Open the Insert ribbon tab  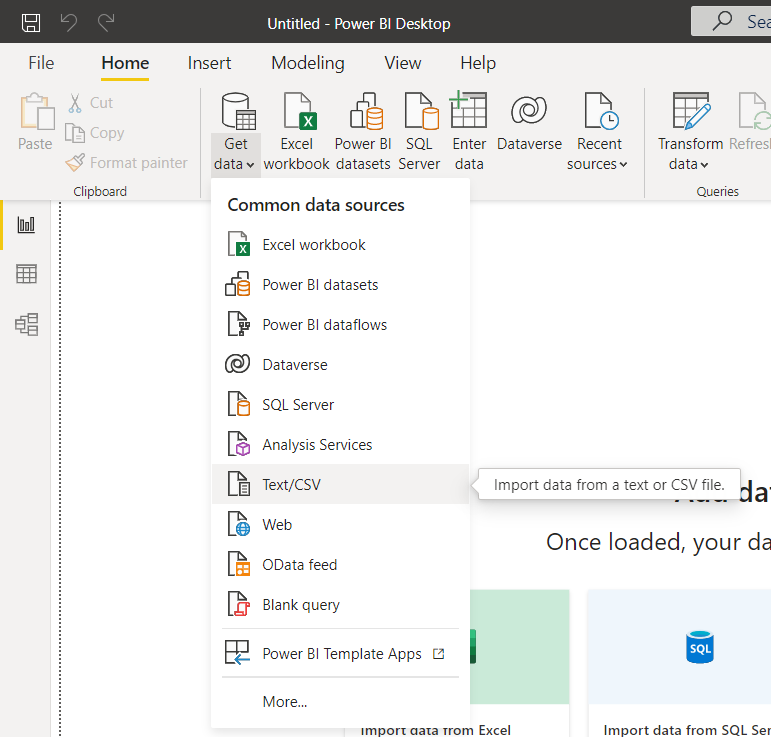click(209, 63)
